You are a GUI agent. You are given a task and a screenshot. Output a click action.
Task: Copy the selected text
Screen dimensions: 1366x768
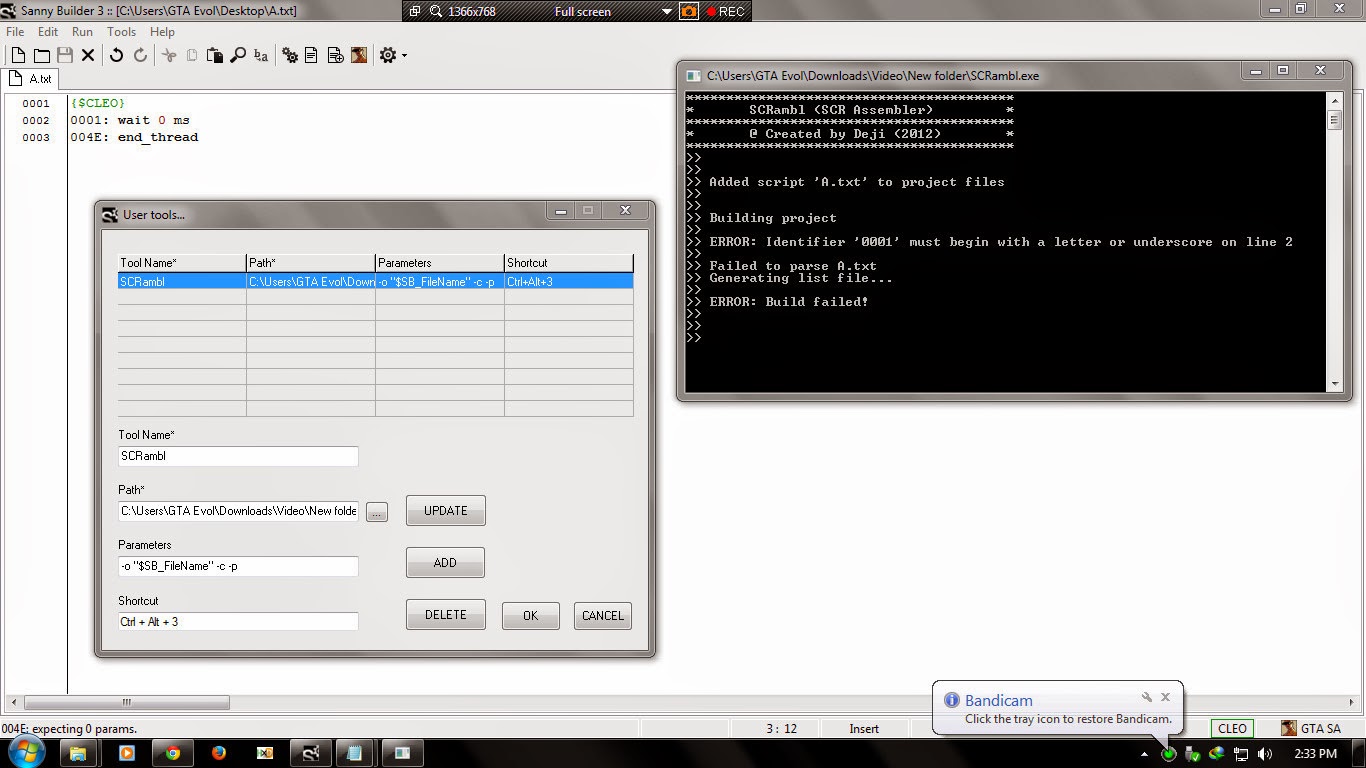tap(192, 56)
